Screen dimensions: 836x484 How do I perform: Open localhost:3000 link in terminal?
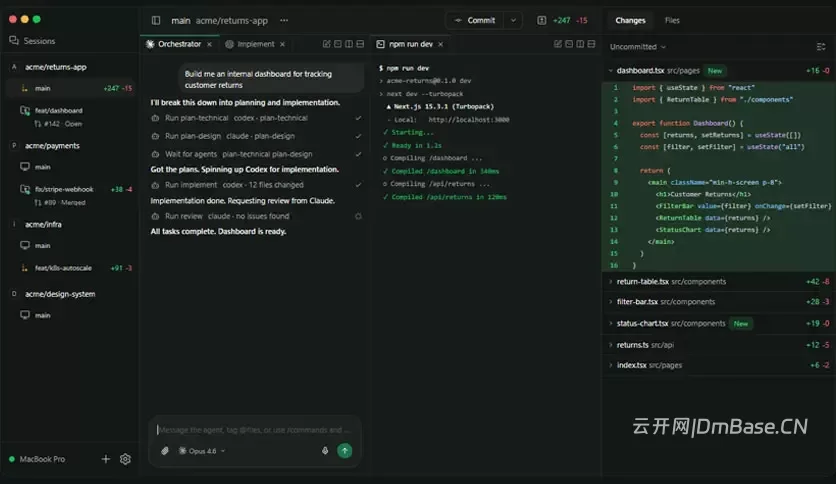[x=469, y=120]
